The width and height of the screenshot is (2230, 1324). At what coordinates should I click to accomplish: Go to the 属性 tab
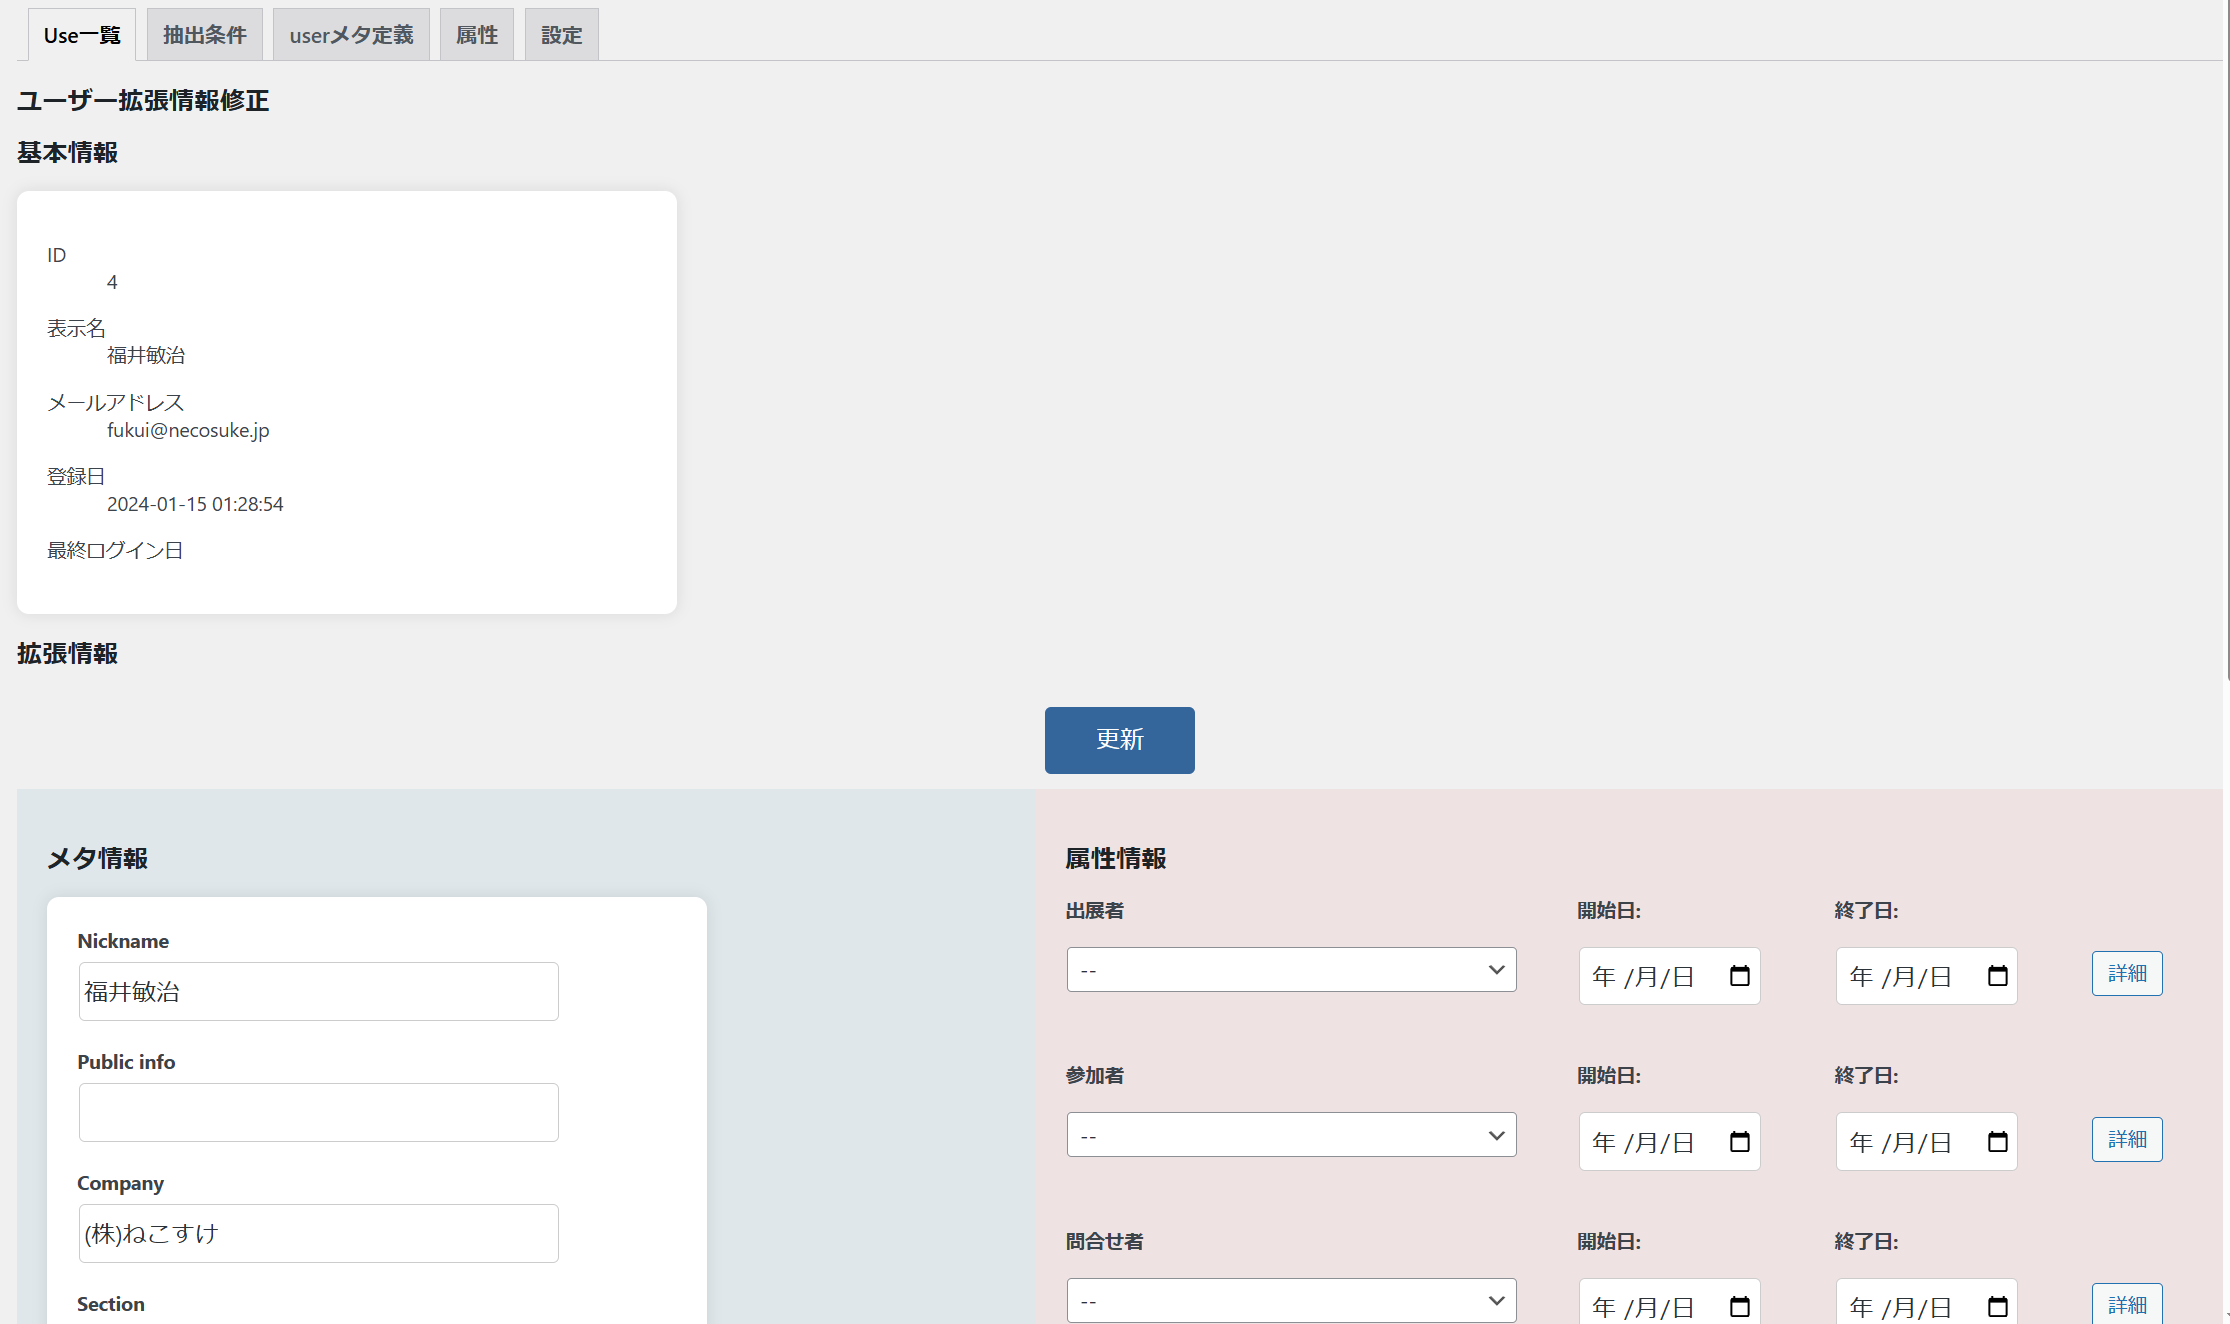click(477, 35)
